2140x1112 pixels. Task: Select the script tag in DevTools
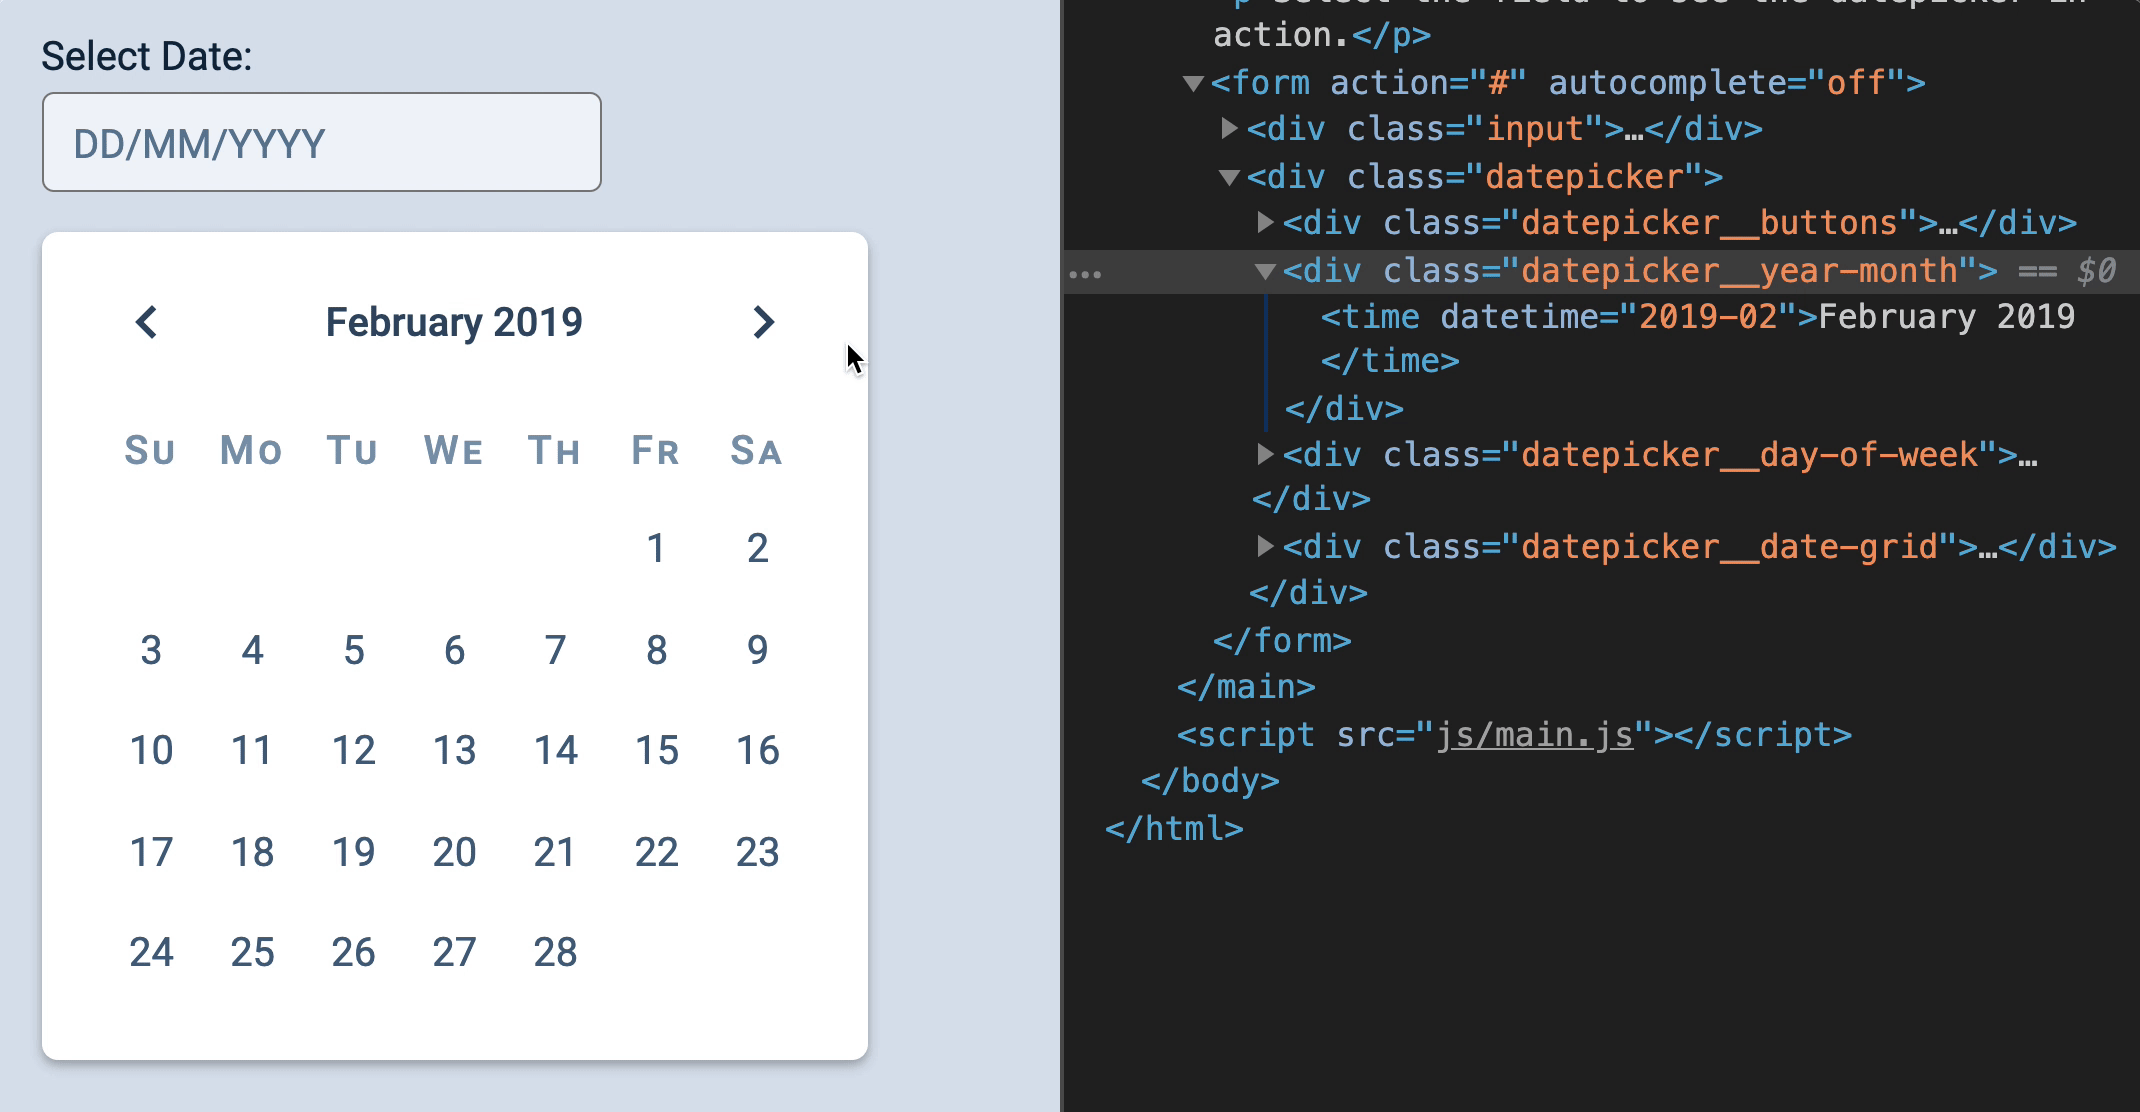click(1250, 733)
